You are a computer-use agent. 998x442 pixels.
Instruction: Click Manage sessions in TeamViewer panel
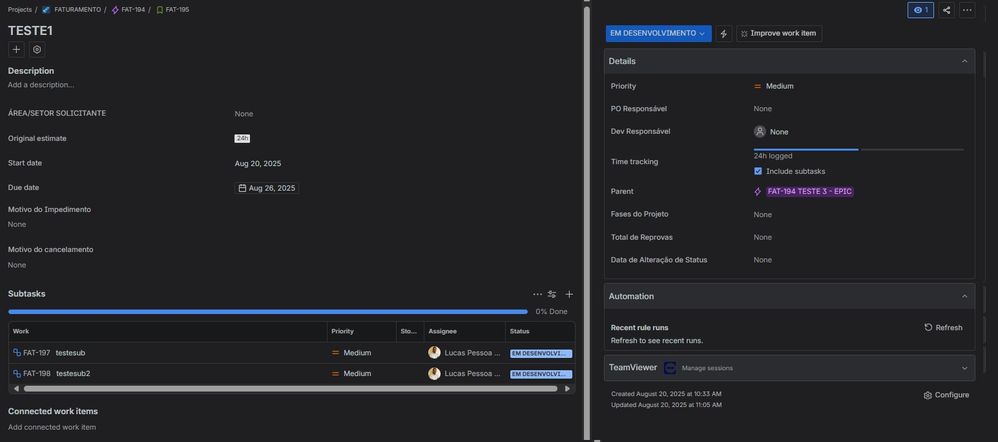707,368
